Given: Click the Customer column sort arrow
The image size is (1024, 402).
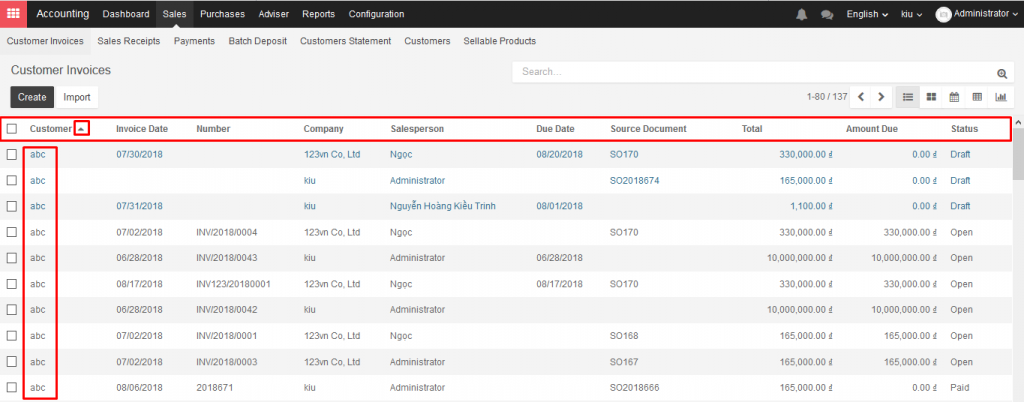Looking at the screenshot, I should [81, 129].
